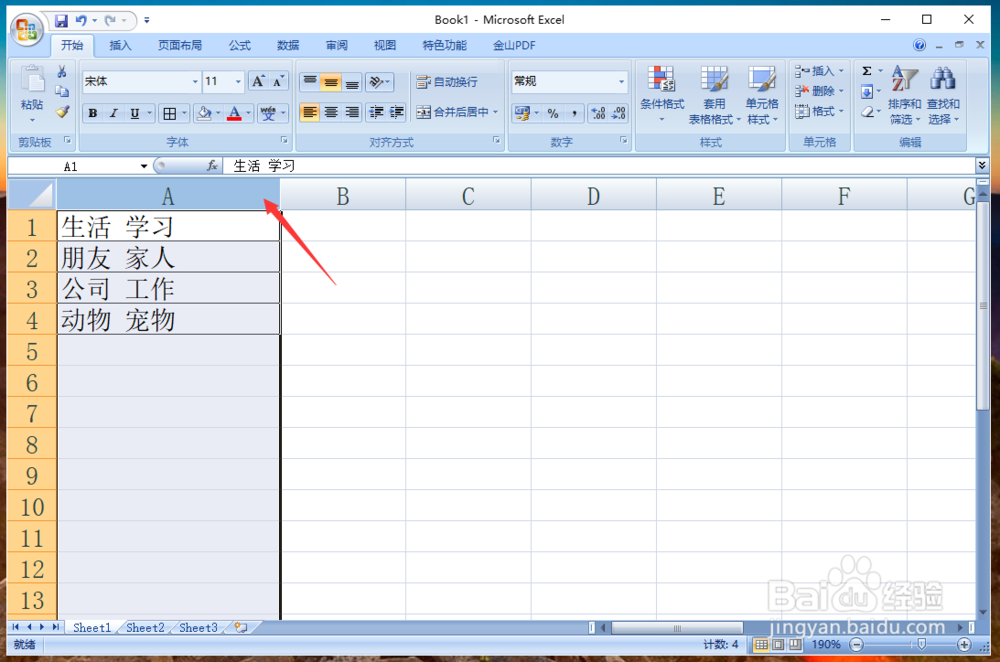Screen dimensions: 1000x662
Task: Open the 合并后居中 dropdown arrow
Action: coord(496,112)
